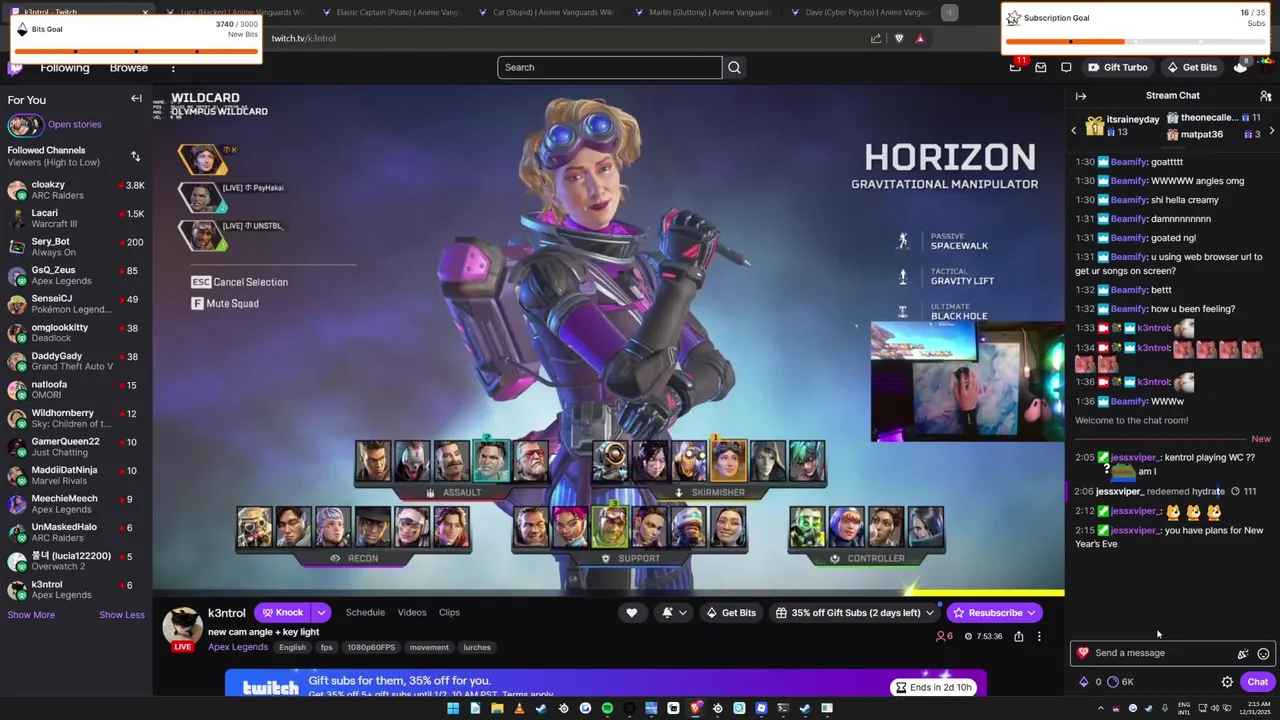Click the Steam tray icon
Screen dimensions: 1280x720
point(1147,708)
